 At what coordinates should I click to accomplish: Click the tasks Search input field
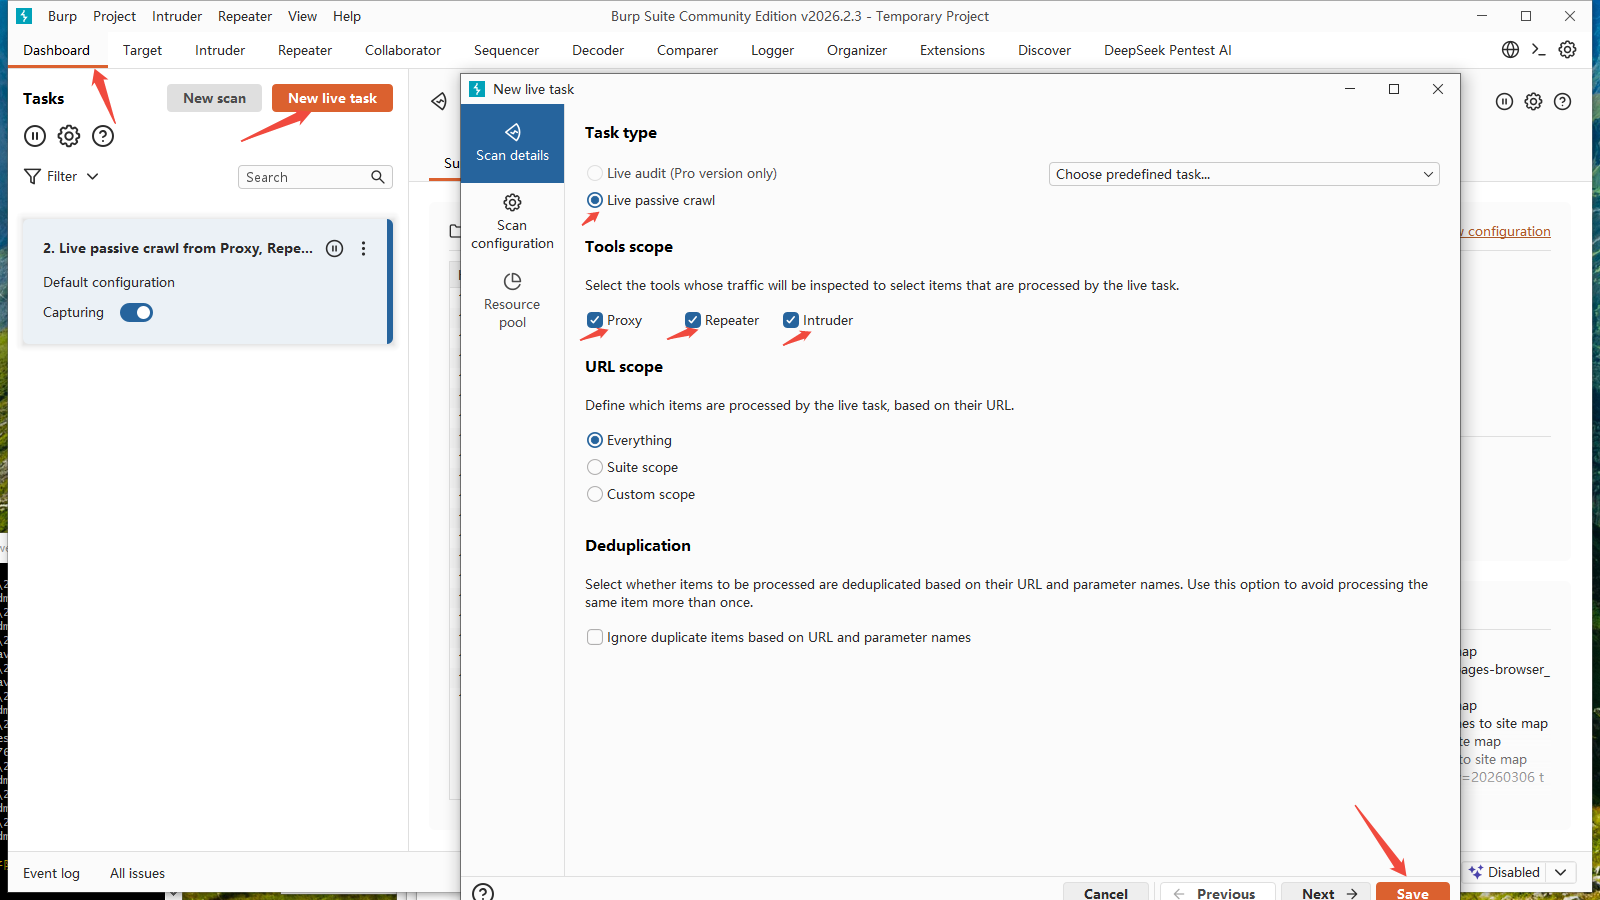tap(305, 177)
